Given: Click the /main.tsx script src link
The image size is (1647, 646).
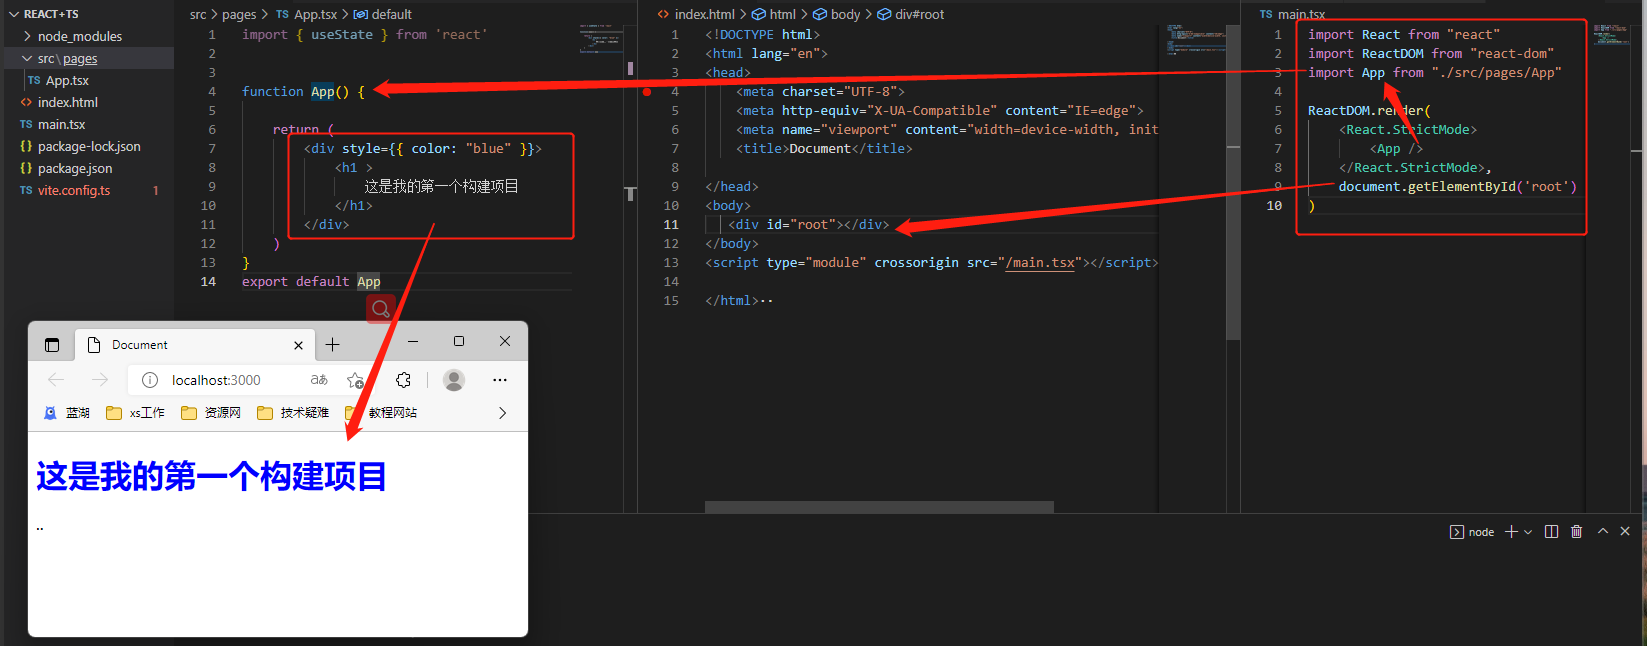Looking at the screenshot, I should click(1040, 263).
